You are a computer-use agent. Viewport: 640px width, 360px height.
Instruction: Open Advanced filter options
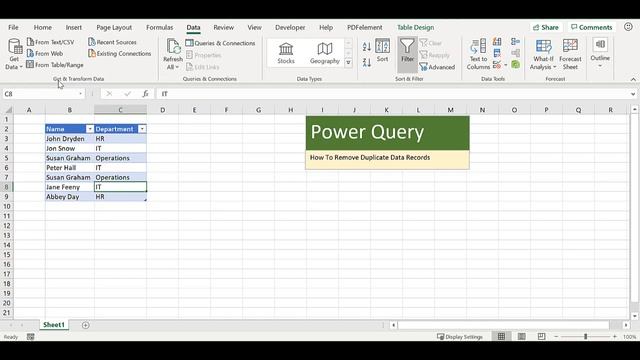(x=437, y=67)
